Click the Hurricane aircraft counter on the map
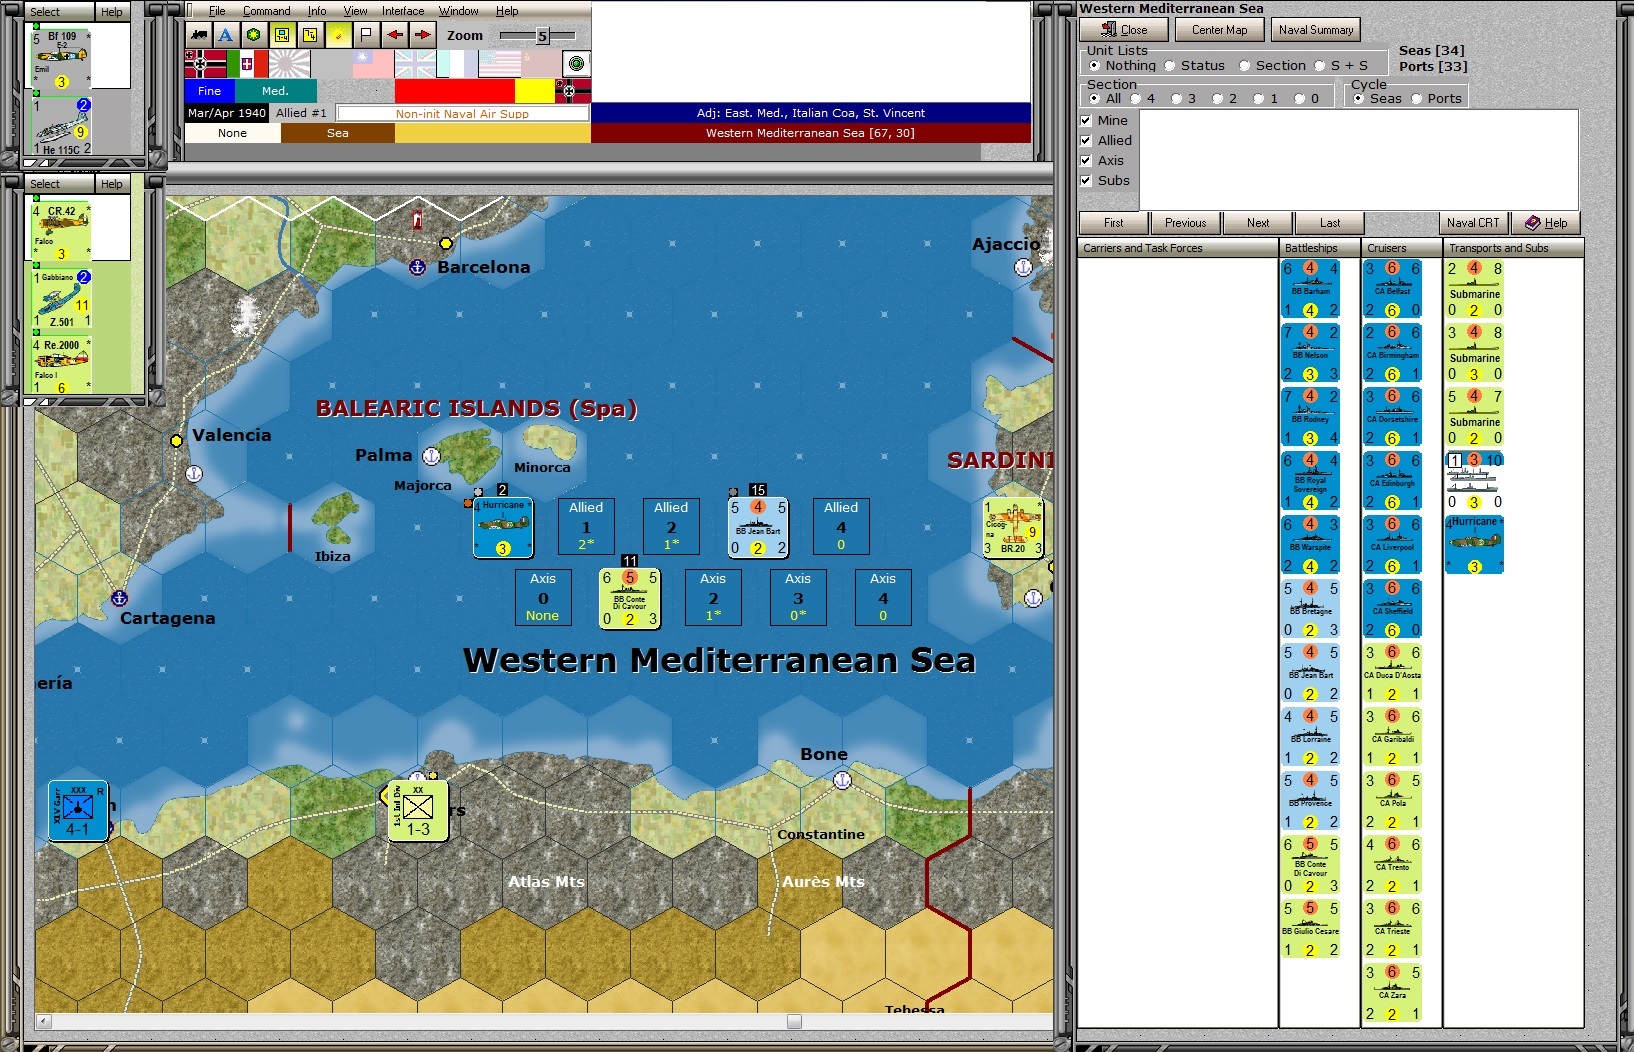 503,527
